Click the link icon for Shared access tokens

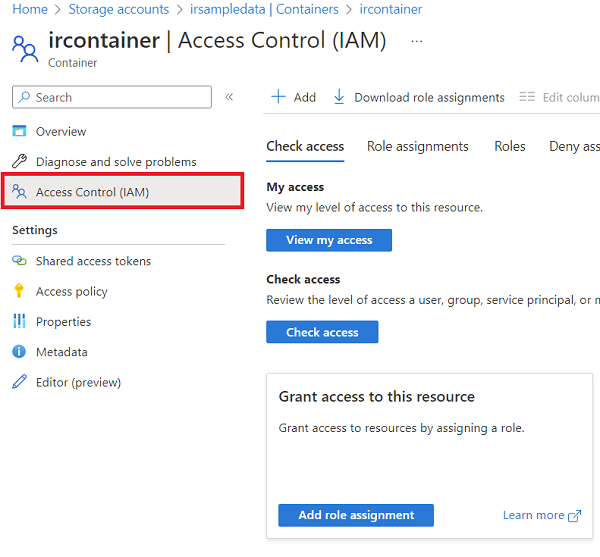point(19,261)
